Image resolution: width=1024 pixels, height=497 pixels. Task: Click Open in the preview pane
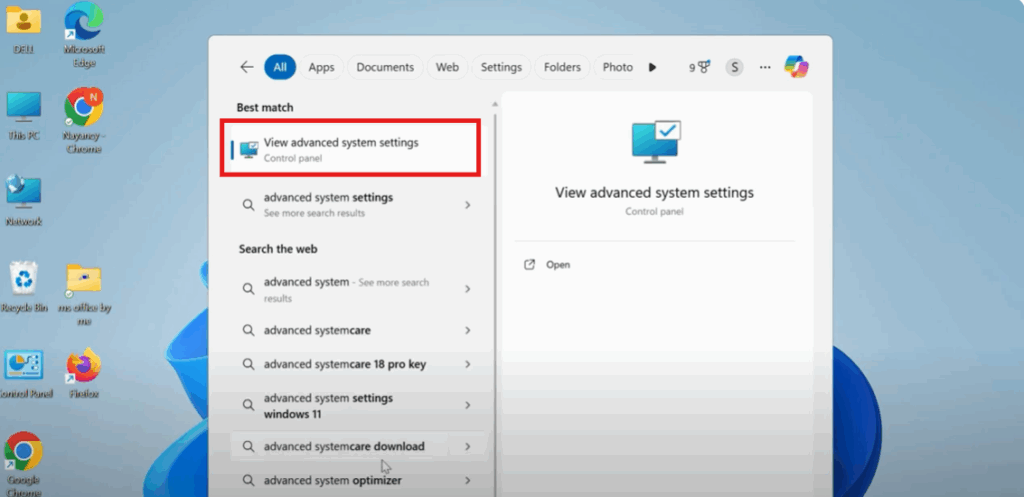pyautogui.click(x=558, y=265)
